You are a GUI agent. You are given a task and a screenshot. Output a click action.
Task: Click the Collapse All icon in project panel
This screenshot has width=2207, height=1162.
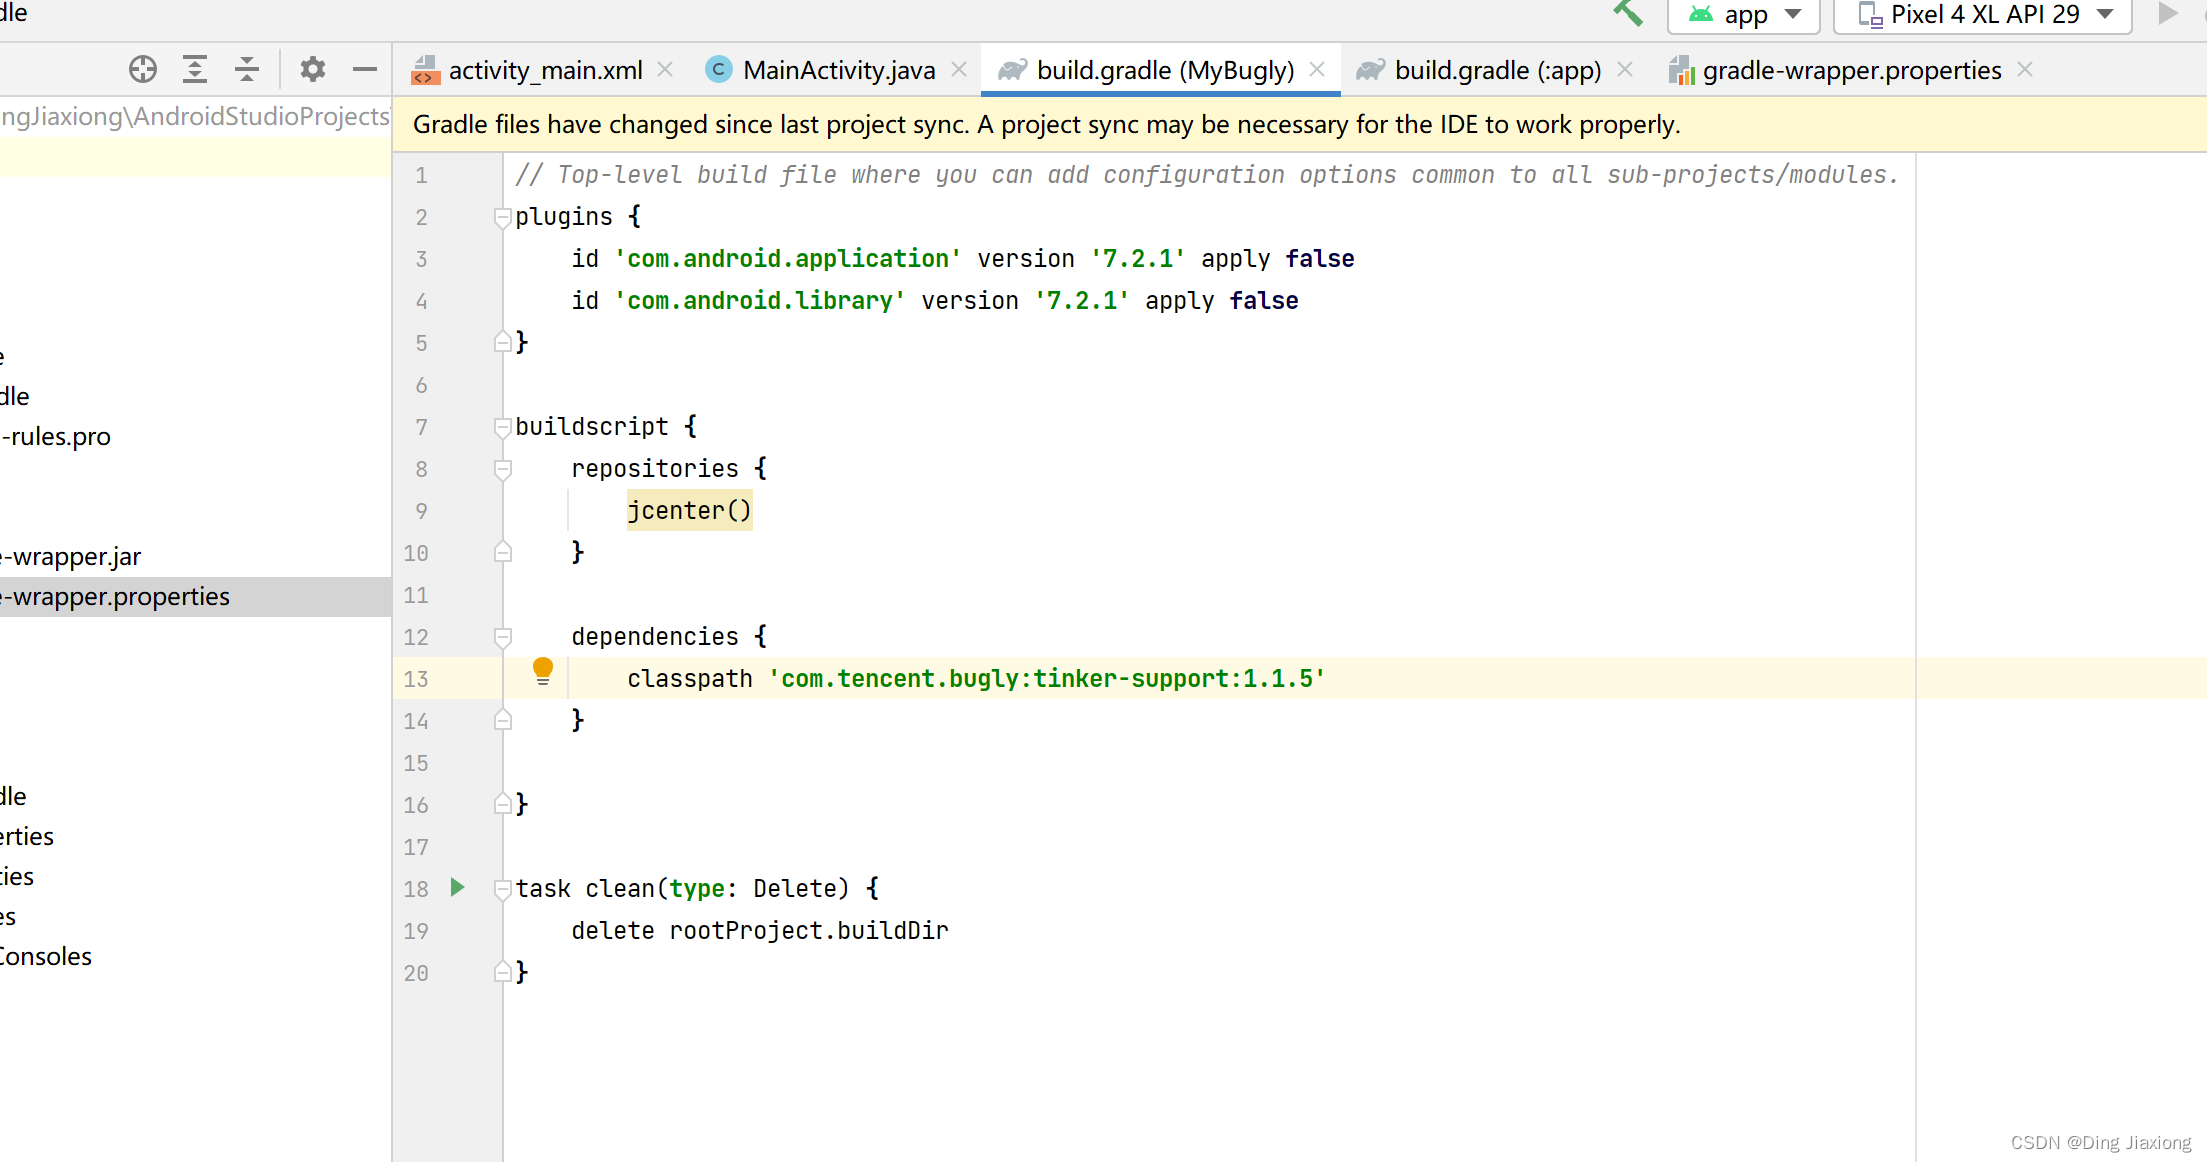pos(247,69)
